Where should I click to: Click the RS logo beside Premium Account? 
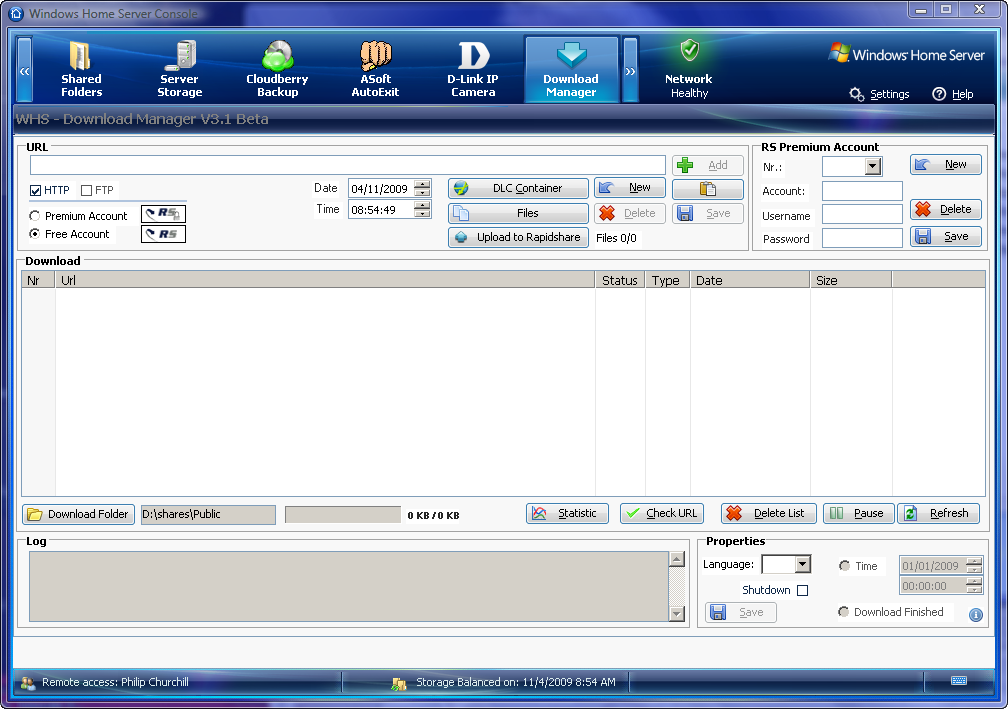pos(163,213)
